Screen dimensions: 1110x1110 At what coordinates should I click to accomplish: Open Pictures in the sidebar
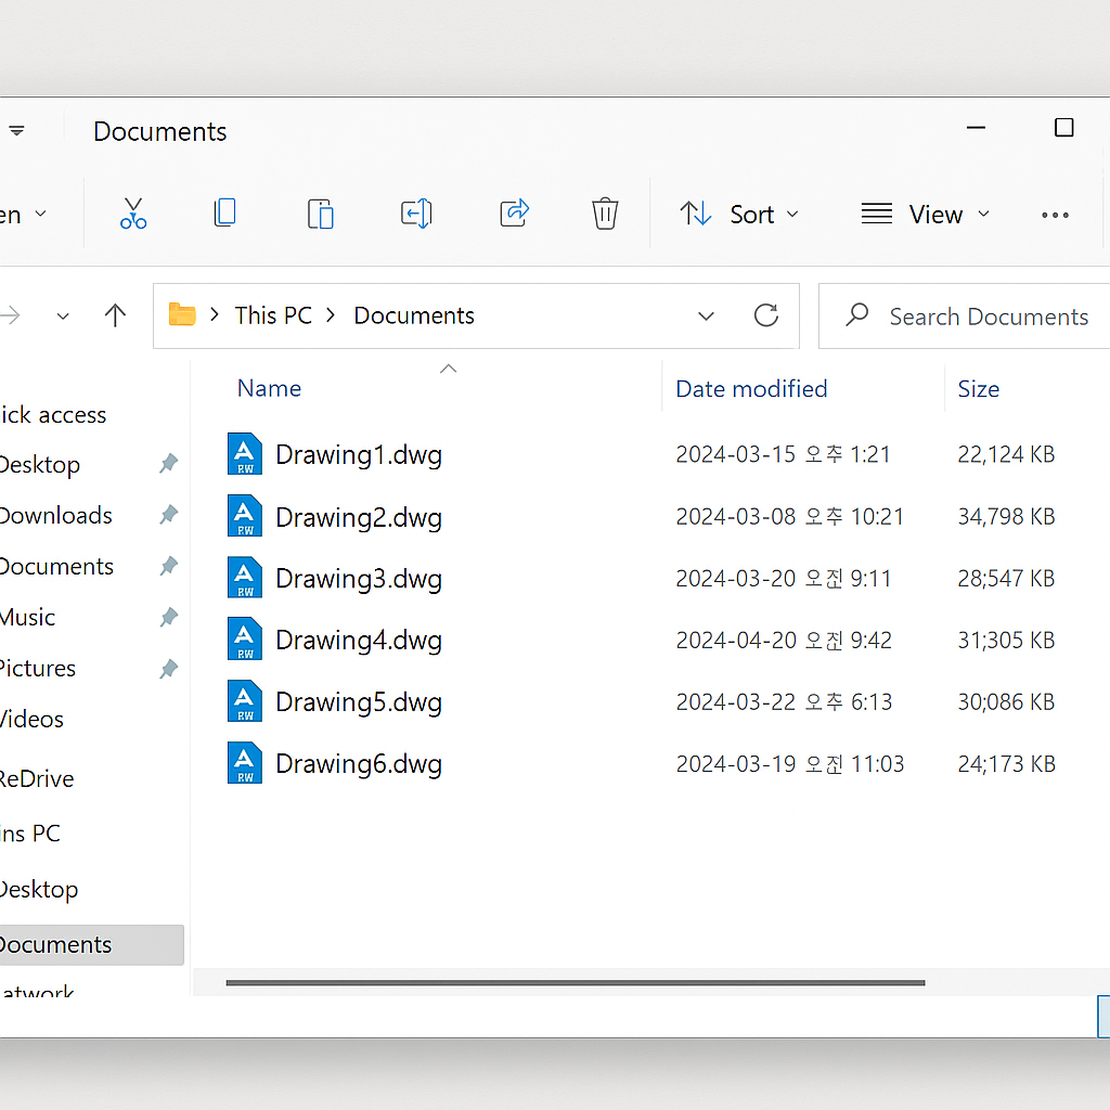point(38,668)
